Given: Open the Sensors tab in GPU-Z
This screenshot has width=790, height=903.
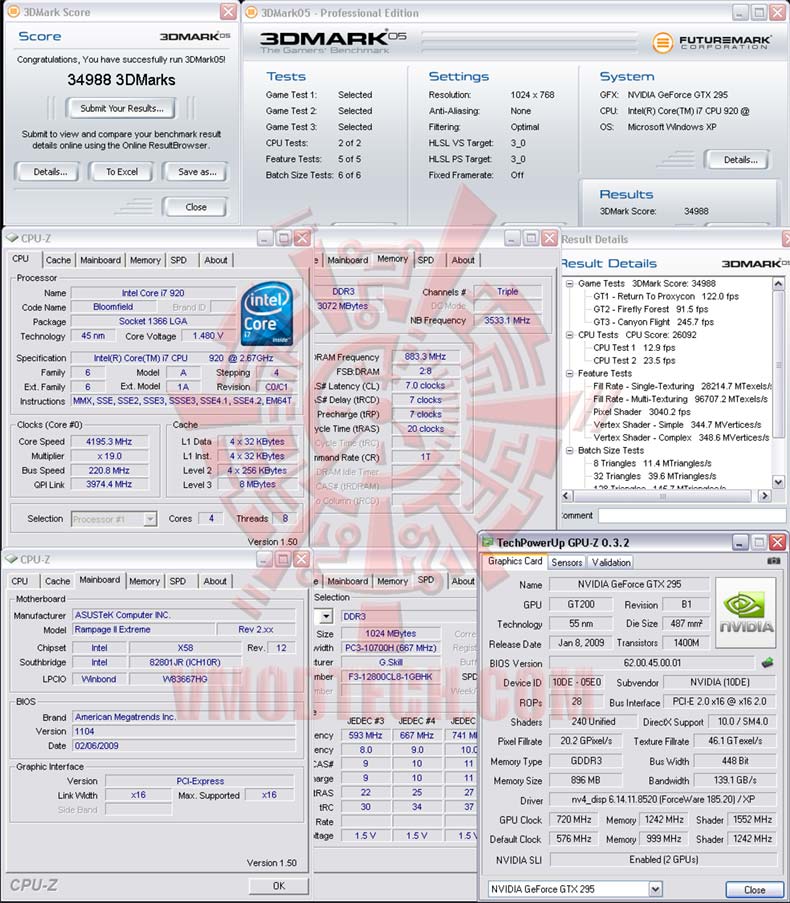Looking at the screenshot, I should (x=567, y=562).
